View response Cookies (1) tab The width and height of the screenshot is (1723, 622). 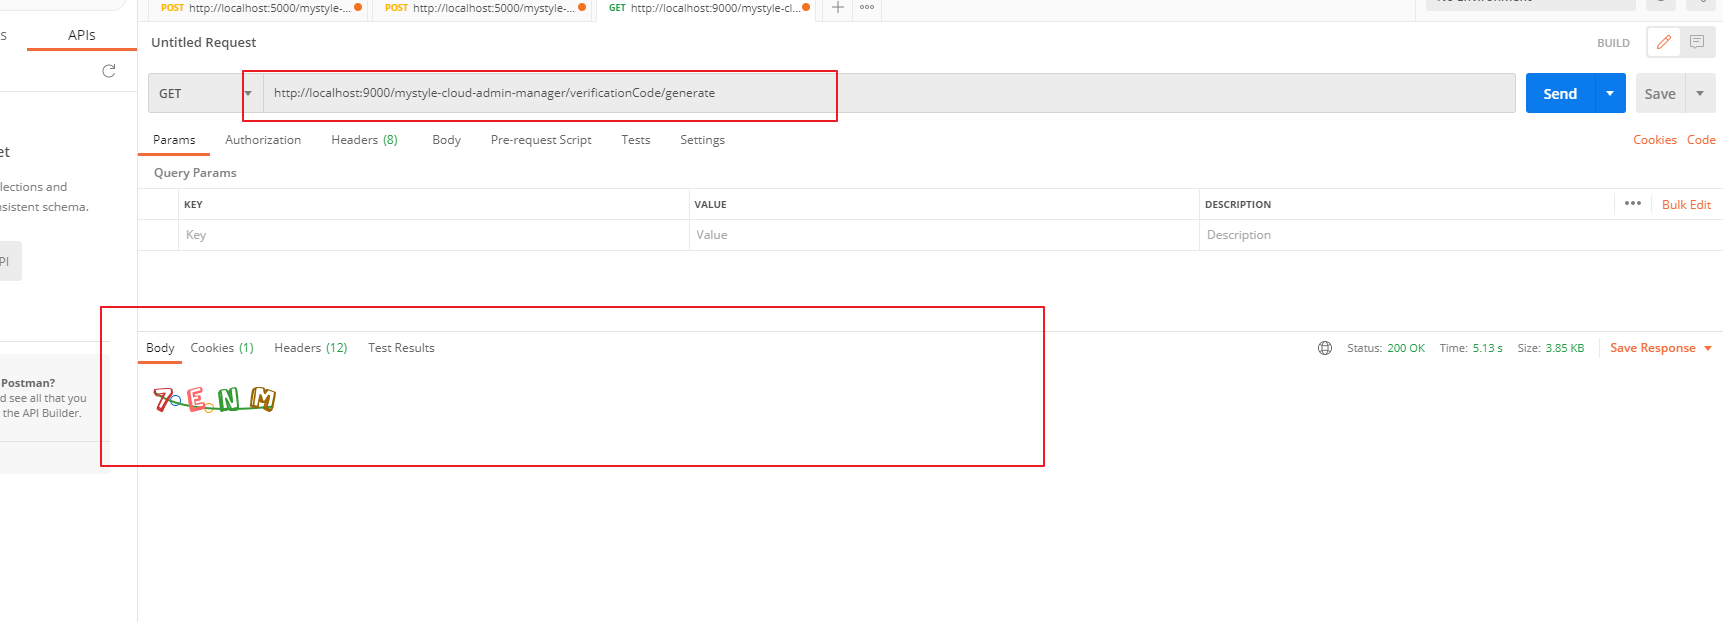pos(222,348)
